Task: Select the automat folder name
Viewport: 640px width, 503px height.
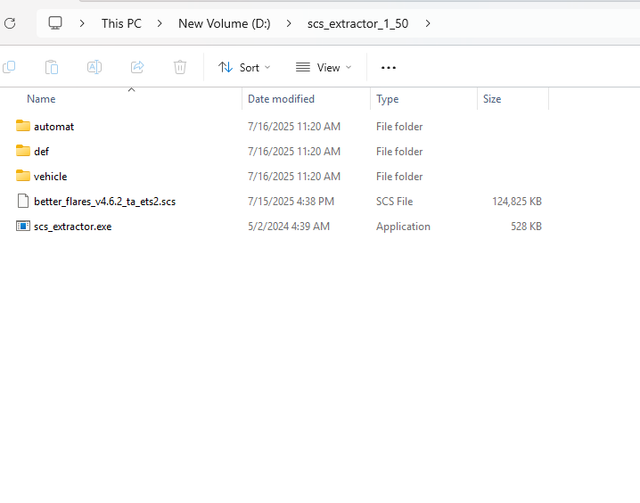Action: point(54,127)
